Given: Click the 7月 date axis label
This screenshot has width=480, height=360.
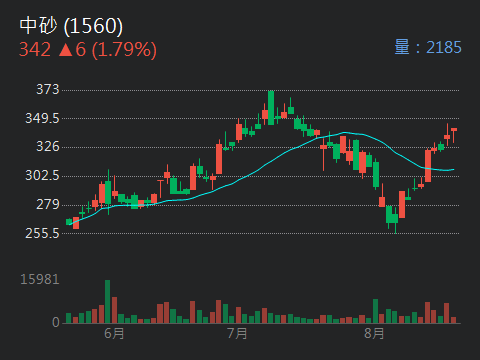Looking at the screenshot, I should click(x=237, y=333).
